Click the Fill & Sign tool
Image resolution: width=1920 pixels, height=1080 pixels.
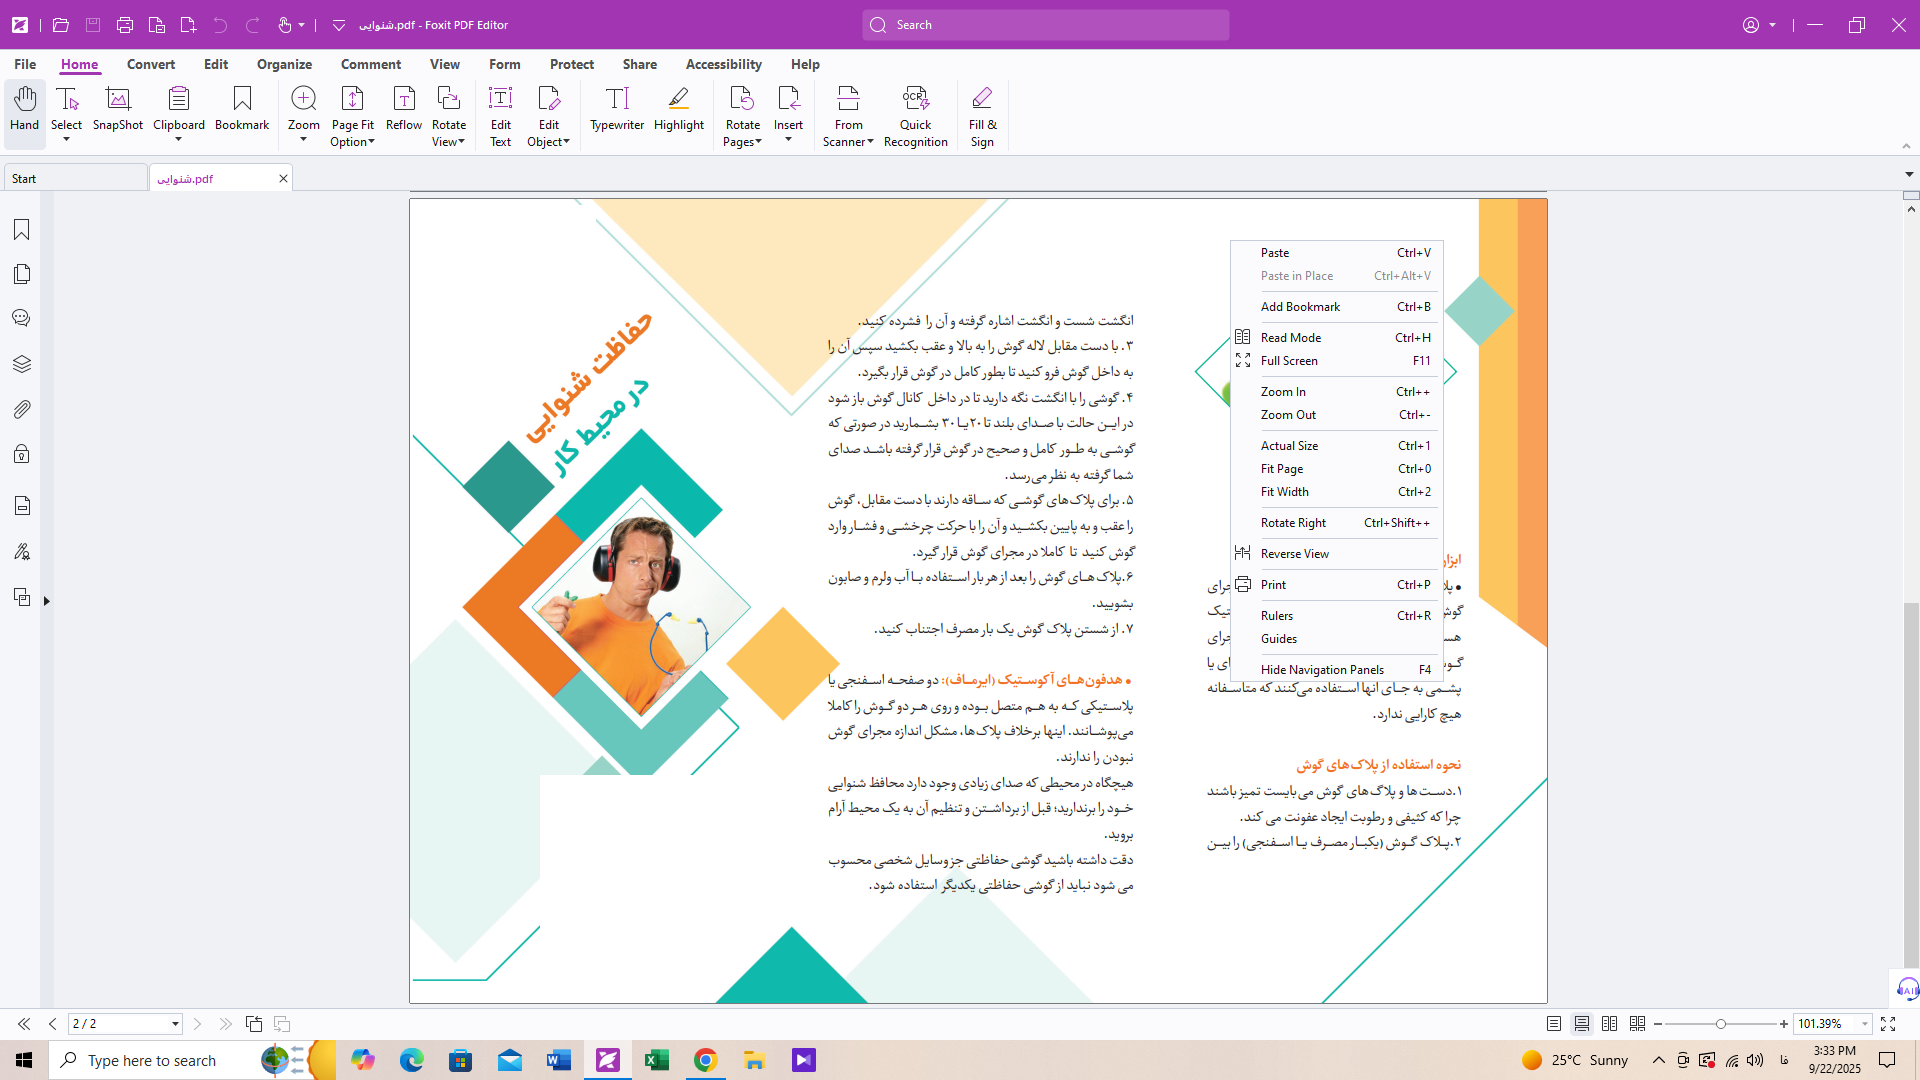point(982,115)
